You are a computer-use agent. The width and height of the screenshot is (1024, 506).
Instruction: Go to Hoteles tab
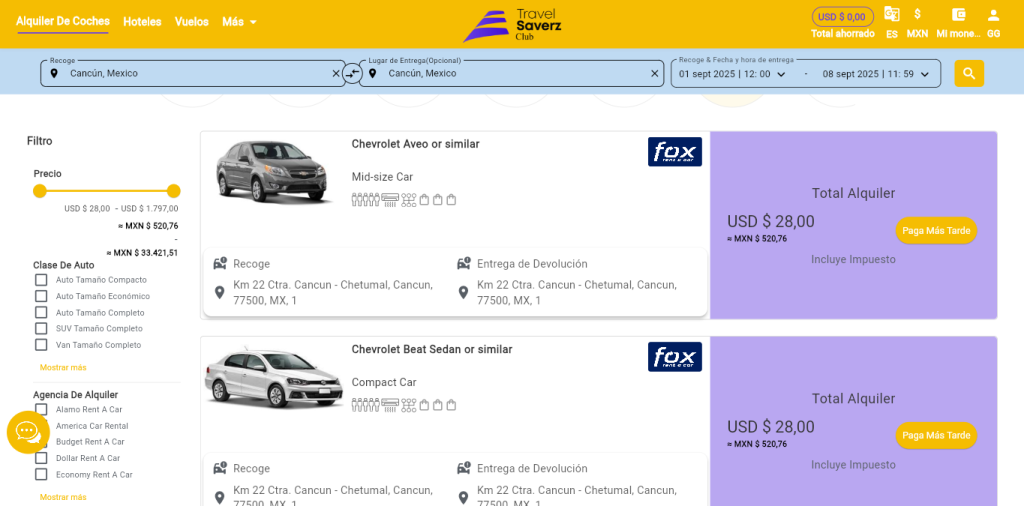[142, 22]
